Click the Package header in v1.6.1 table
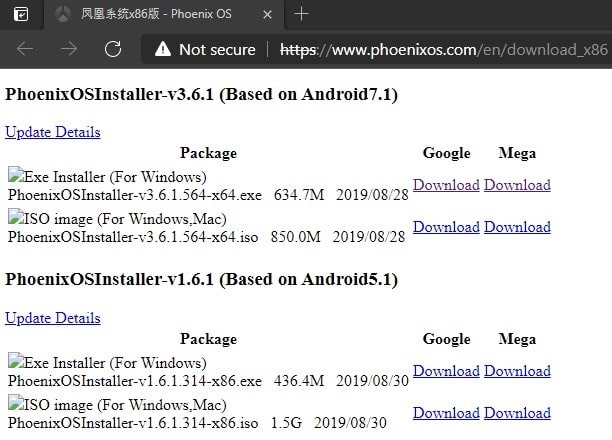Viewport: 612px width, 440px height. tap(208, 339)
